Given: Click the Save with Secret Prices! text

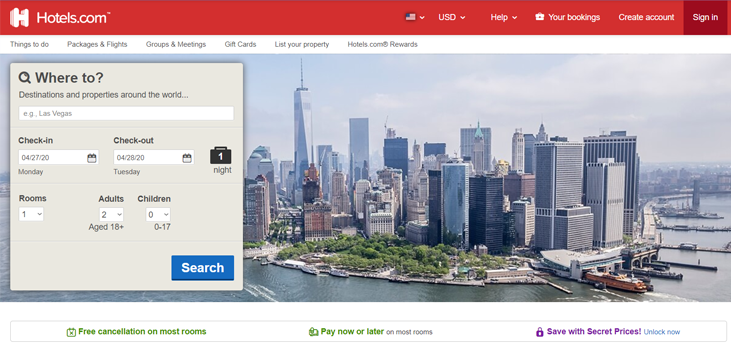Looking at the screenshot, I should tap(594, 332).
